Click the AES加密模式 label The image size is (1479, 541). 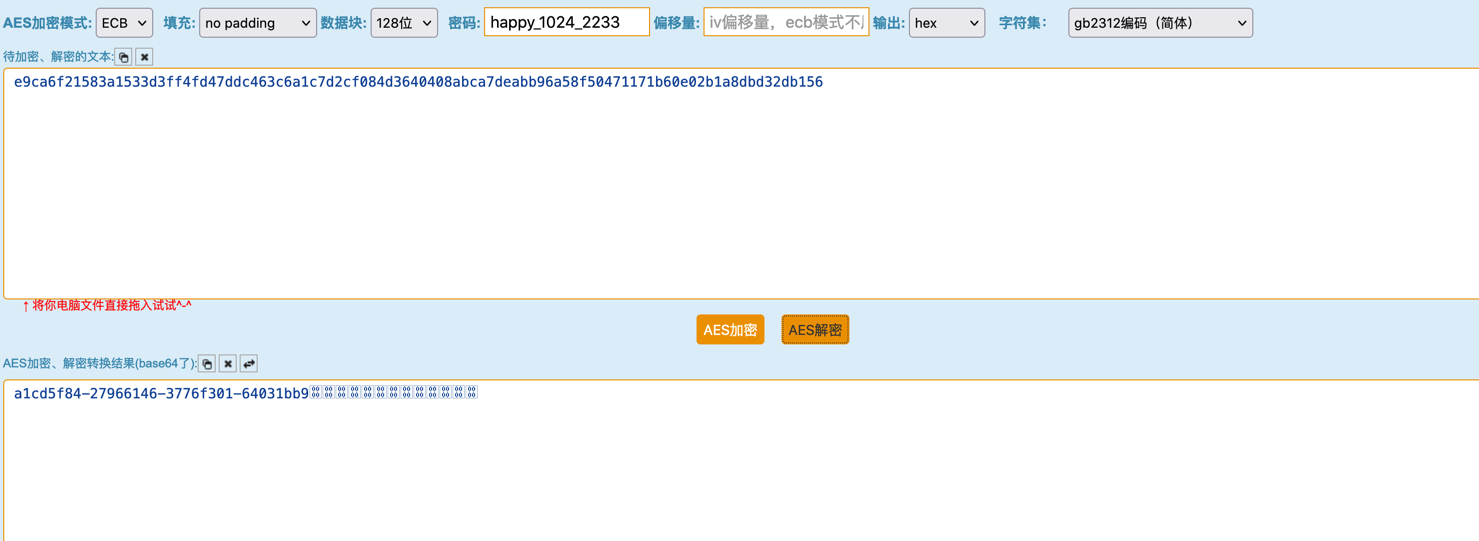47,23
